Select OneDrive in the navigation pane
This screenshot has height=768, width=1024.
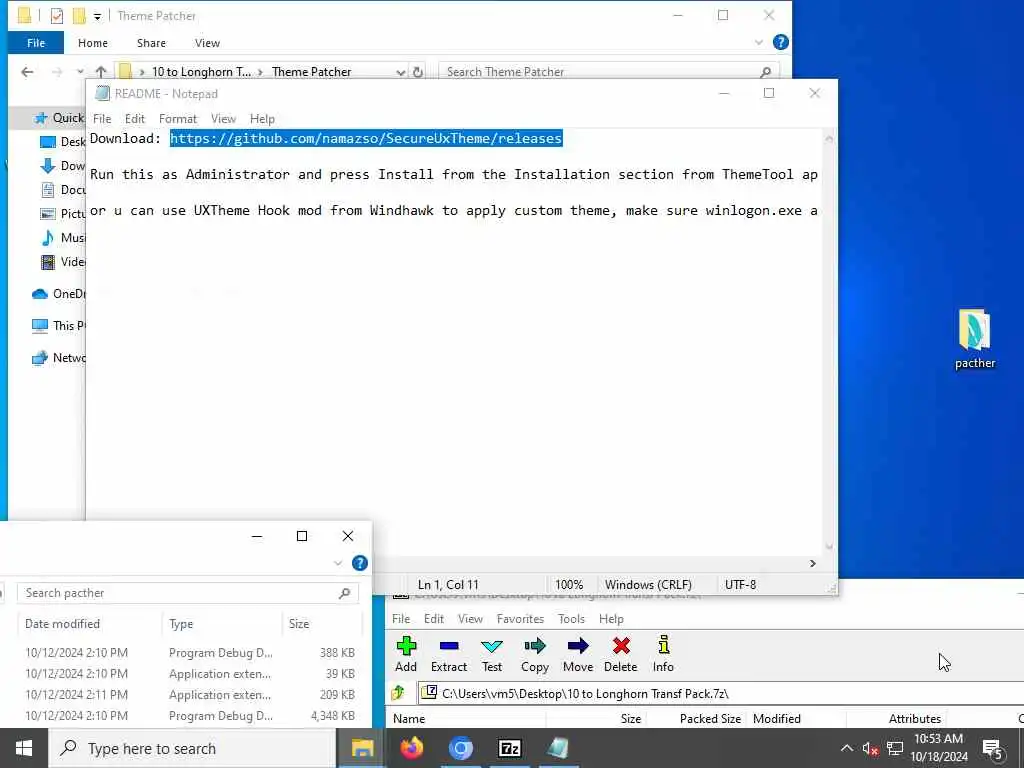(x=59, y=294)
